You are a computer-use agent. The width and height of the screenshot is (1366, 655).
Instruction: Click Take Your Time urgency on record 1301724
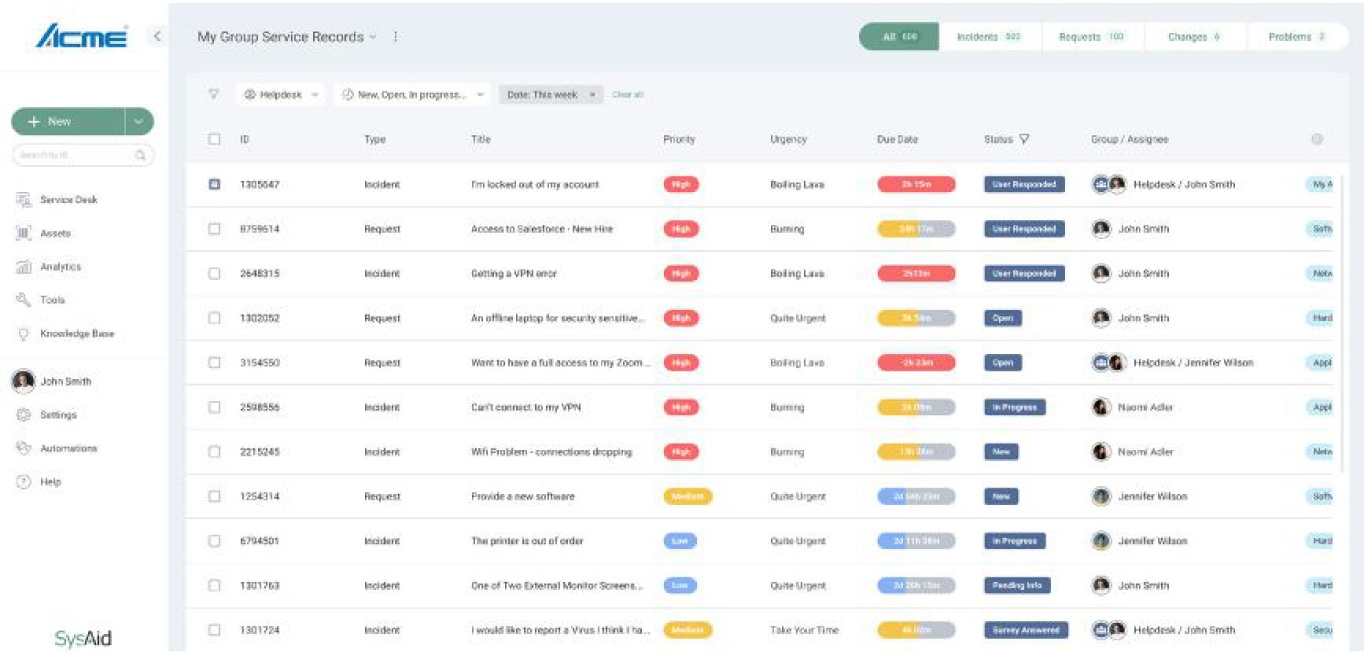[804, 630]
